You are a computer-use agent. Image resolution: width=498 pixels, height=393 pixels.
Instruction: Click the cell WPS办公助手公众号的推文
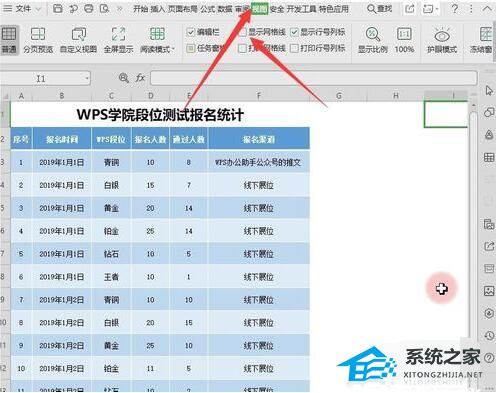[x=259, y=162]
